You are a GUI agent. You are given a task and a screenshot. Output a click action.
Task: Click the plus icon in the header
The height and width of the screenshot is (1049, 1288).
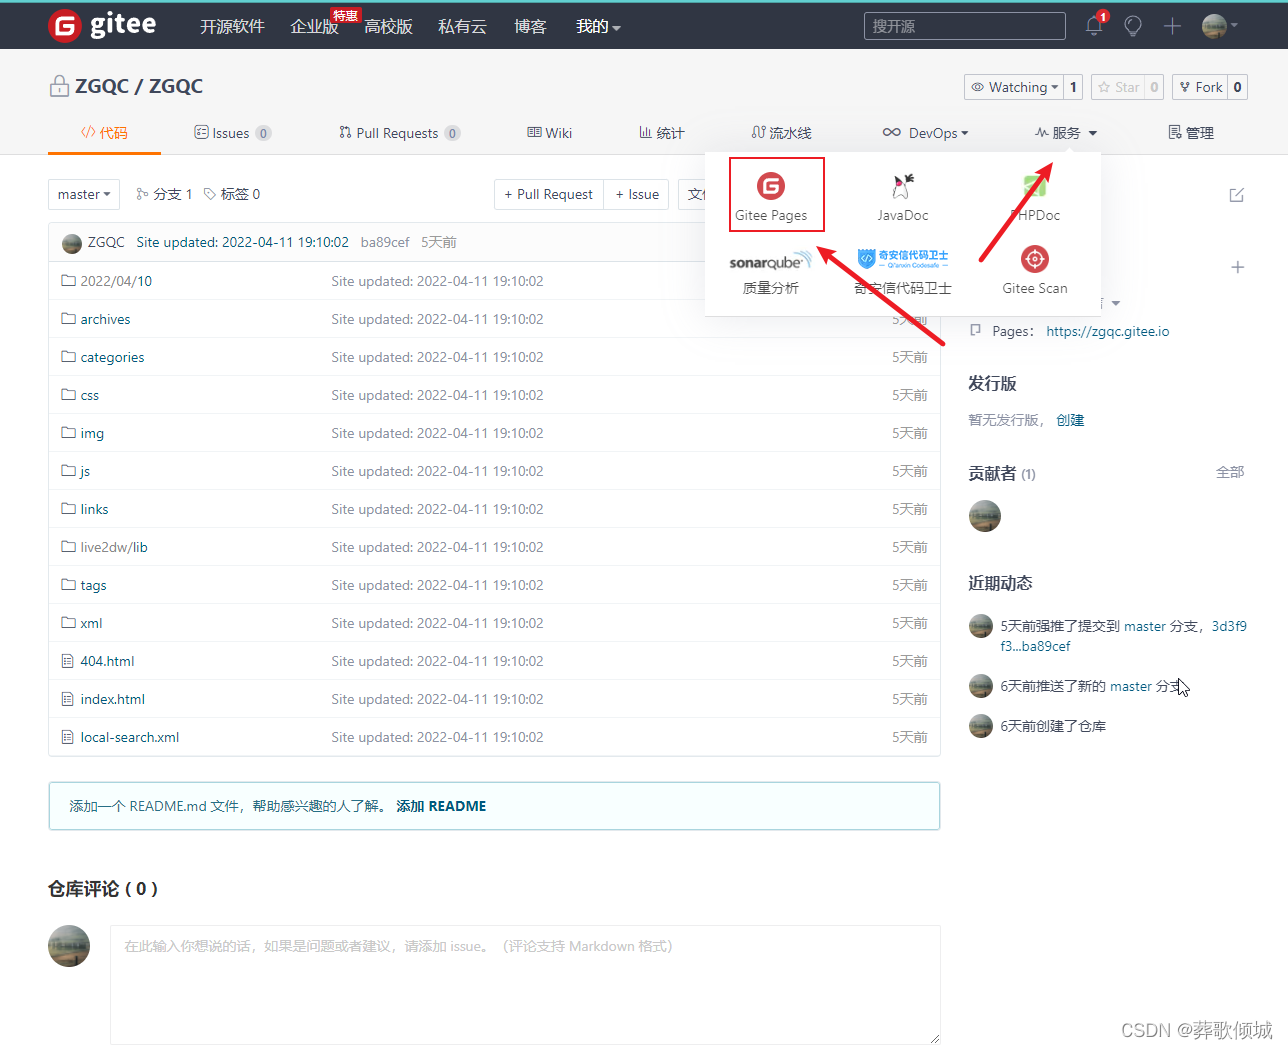coord(1172,26)
